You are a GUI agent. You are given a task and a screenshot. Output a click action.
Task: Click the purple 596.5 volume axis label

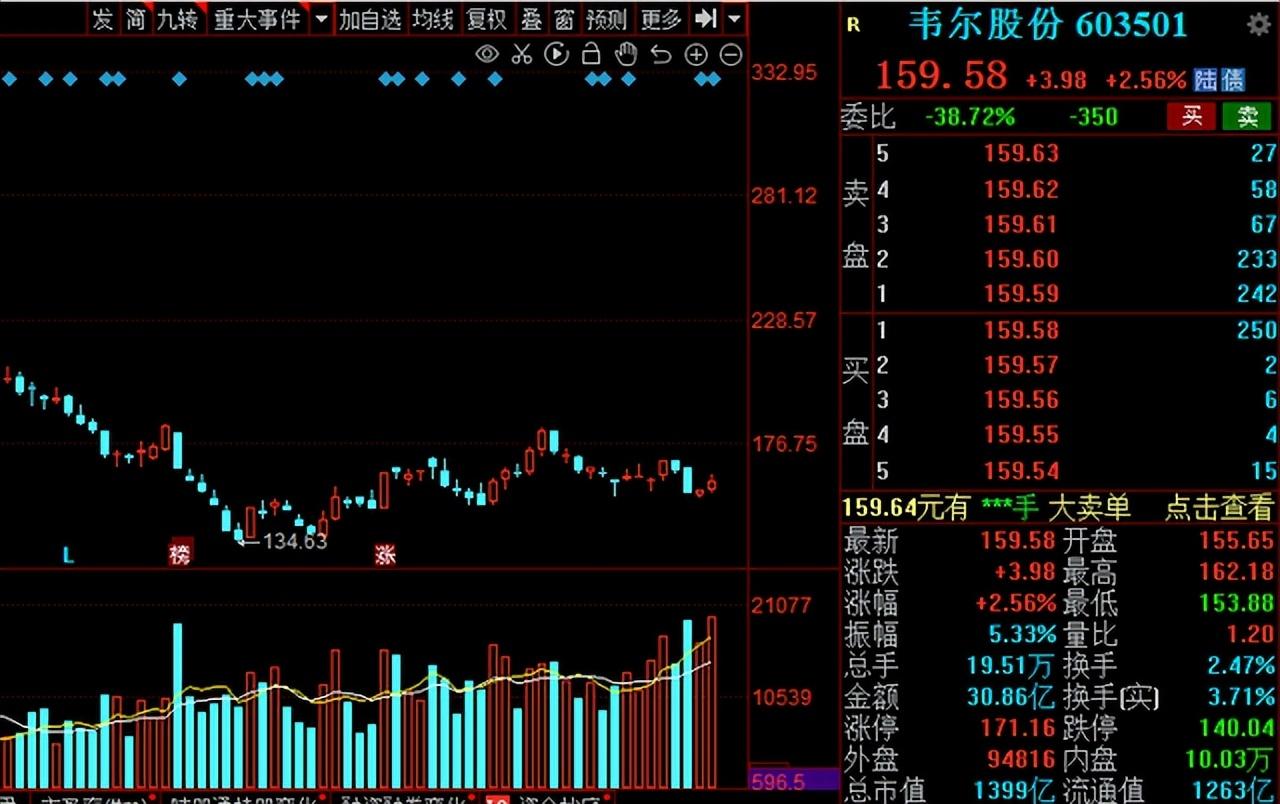click(x=793, y=781)
